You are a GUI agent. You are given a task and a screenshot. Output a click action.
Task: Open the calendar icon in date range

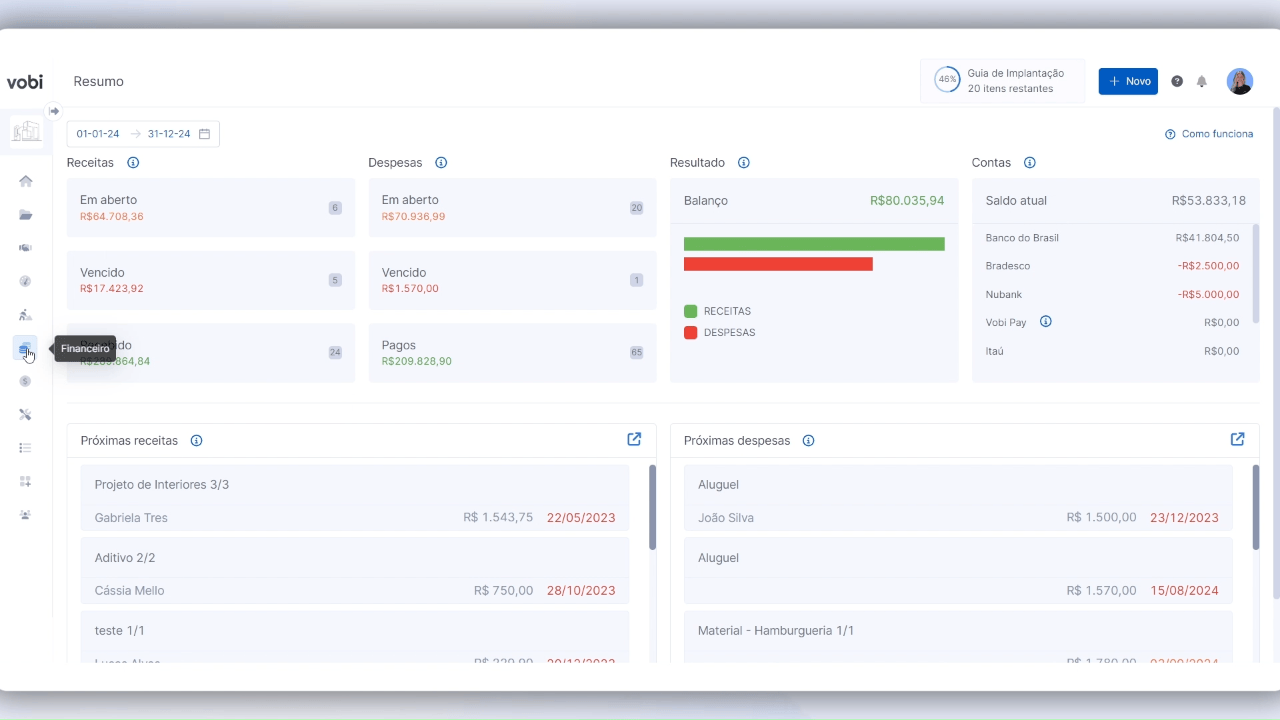tap(204, 134)
